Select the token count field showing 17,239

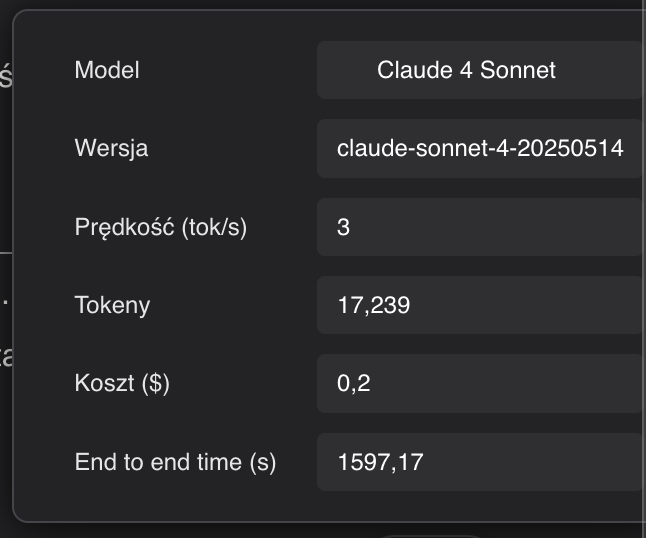pos(478,305)
